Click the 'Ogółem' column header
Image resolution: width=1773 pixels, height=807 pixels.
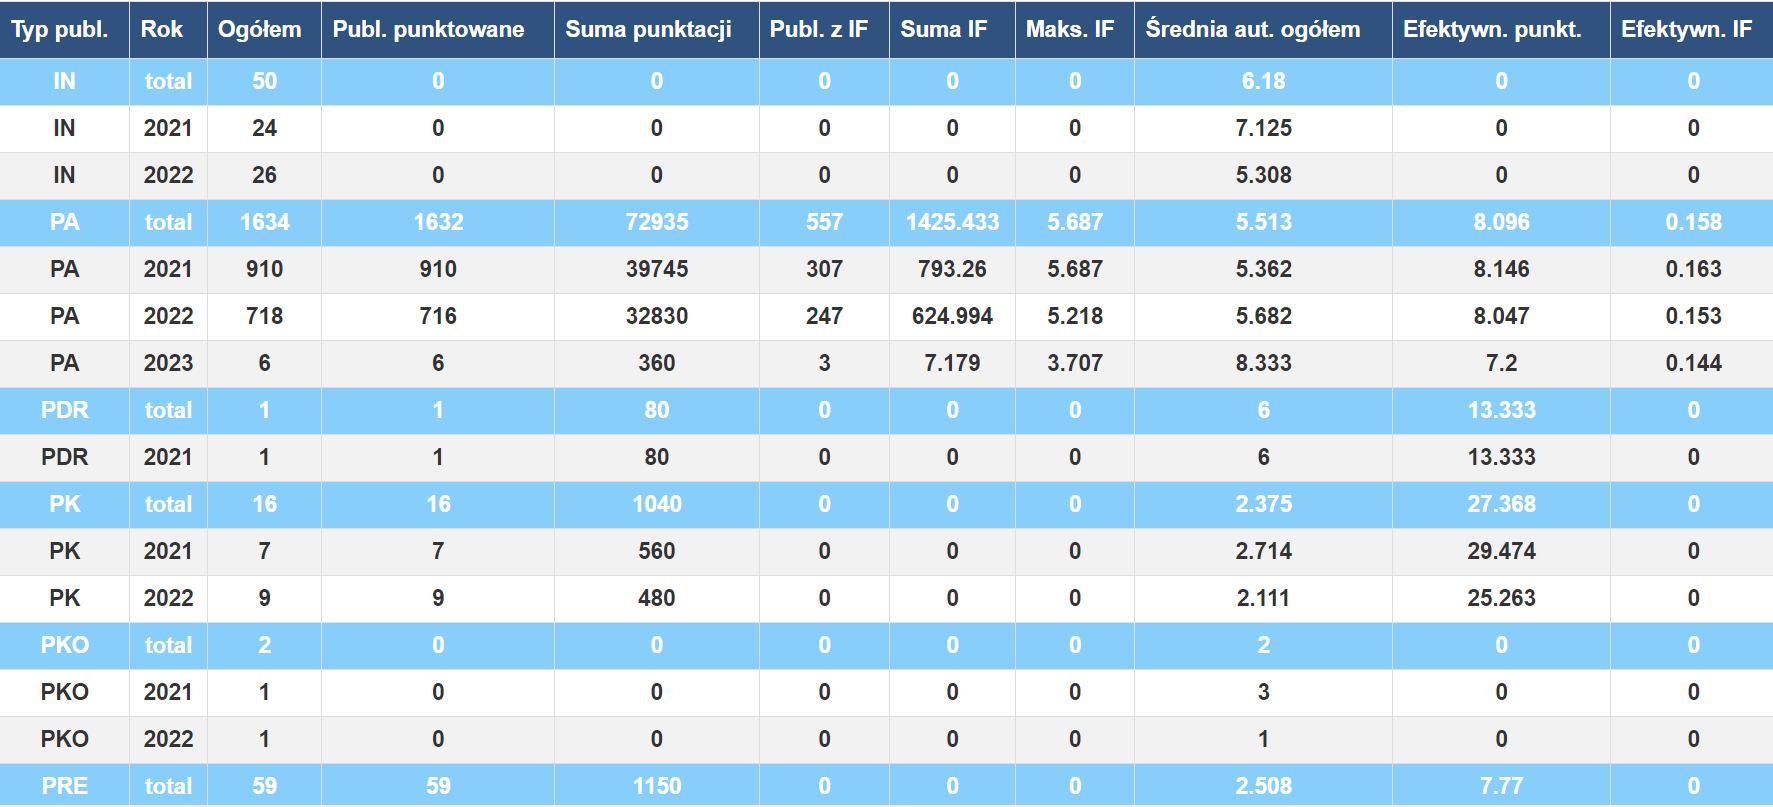(x=260, y=29)
